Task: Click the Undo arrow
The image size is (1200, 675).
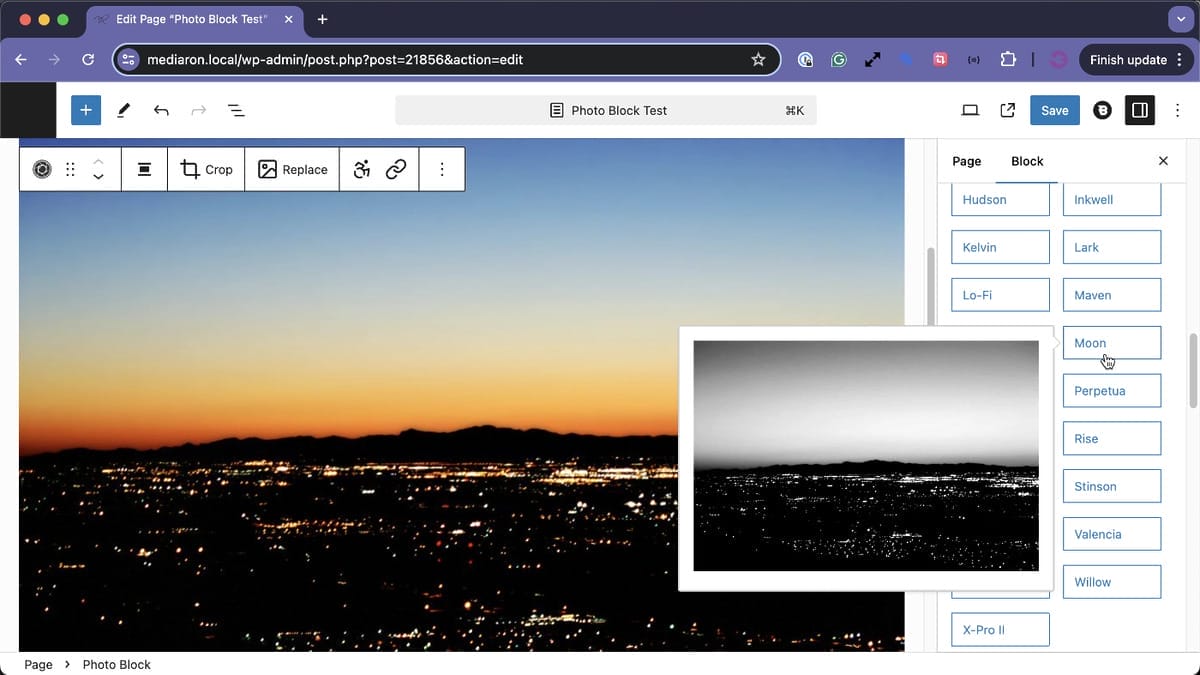Action: point(161,110)
